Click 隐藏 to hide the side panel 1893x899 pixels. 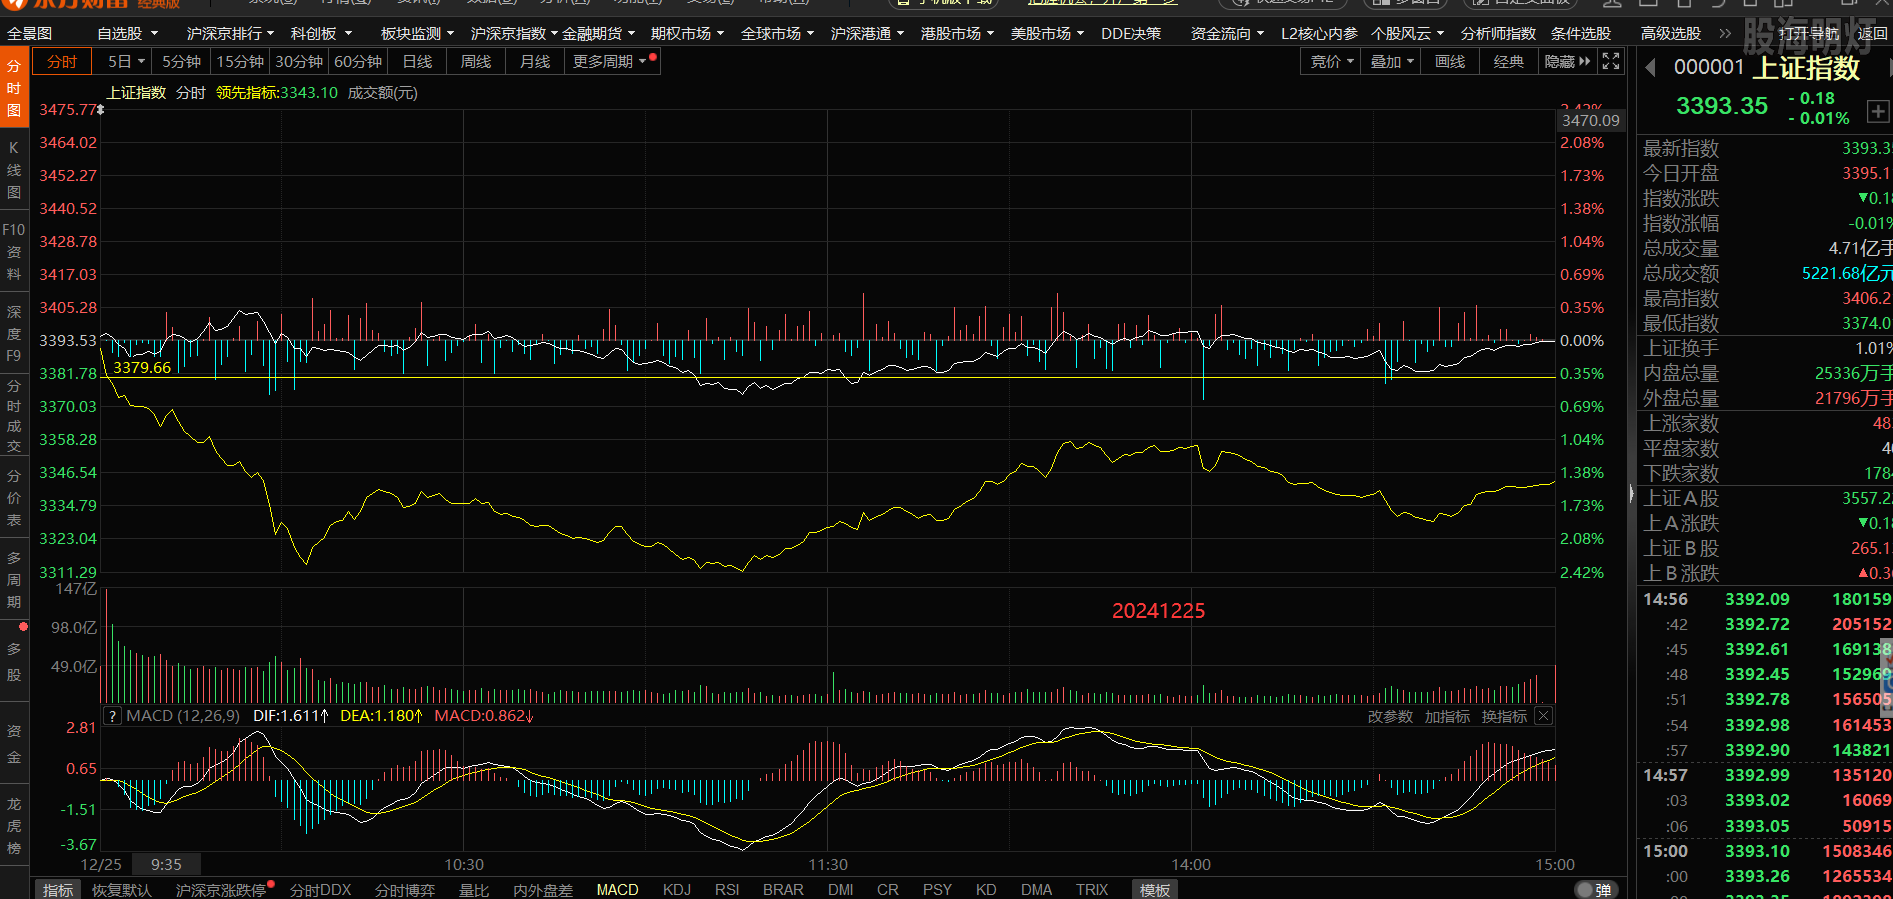click(1567, 61)
